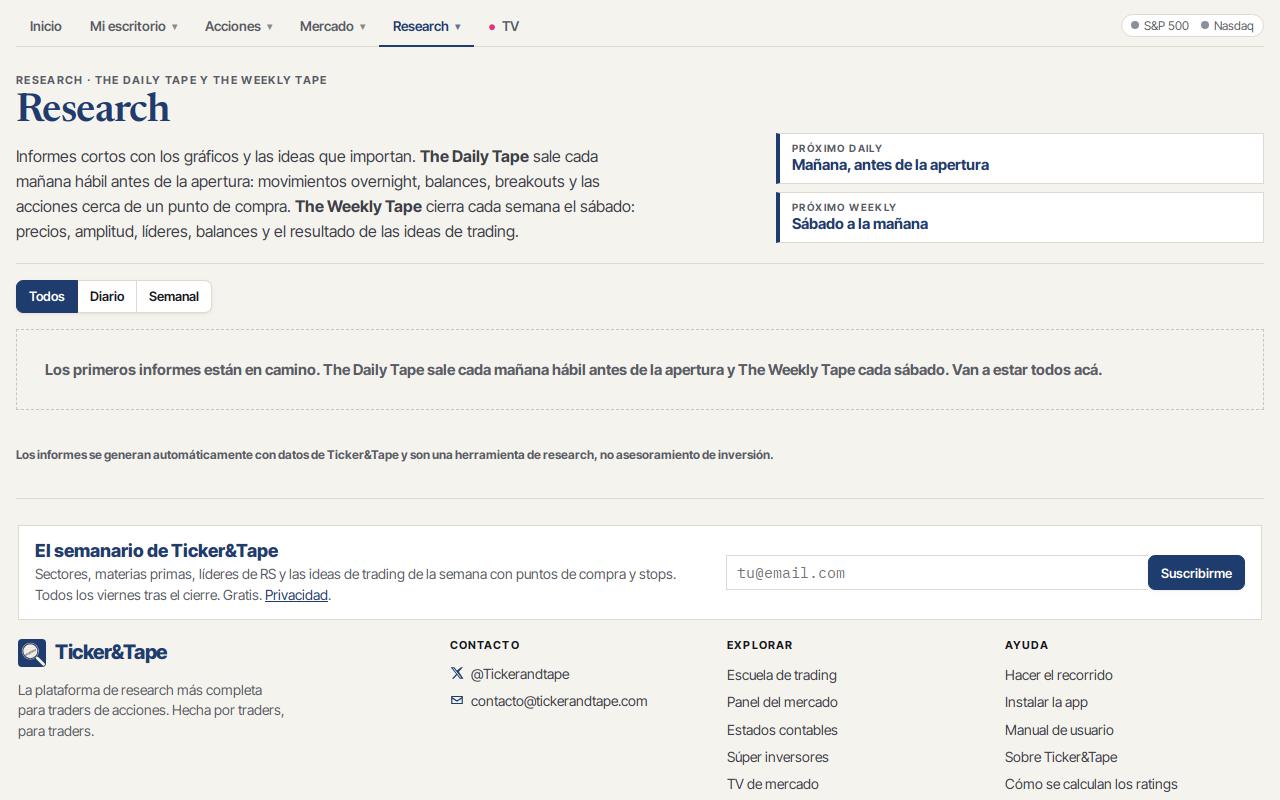Expand the Acciones dropdown arrow

pos(269,27)
